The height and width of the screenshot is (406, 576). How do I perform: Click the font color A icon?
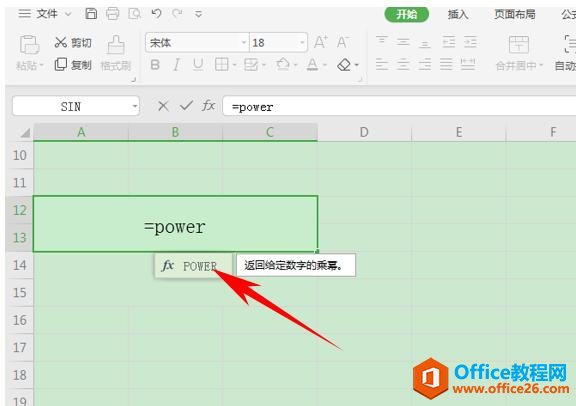point(313,65)
